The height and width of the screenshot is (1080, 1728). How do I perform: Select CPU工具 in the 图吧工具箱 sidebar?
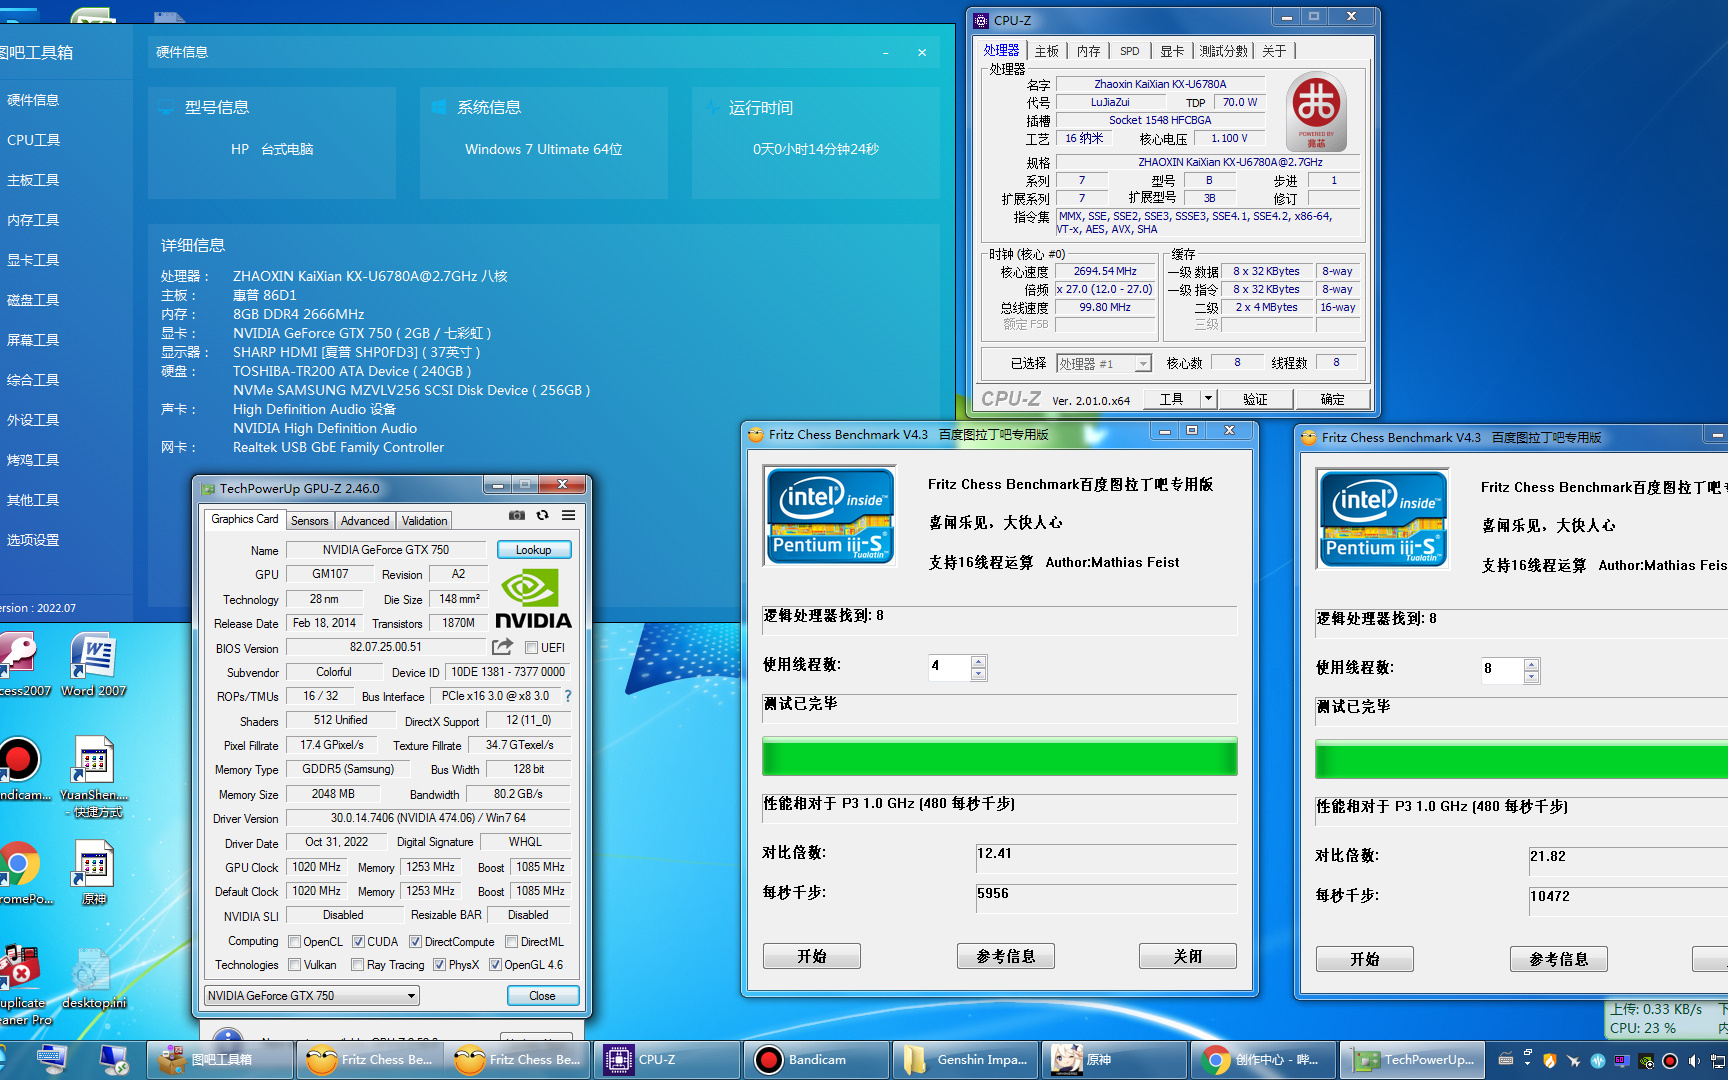(x=34, y=140)
